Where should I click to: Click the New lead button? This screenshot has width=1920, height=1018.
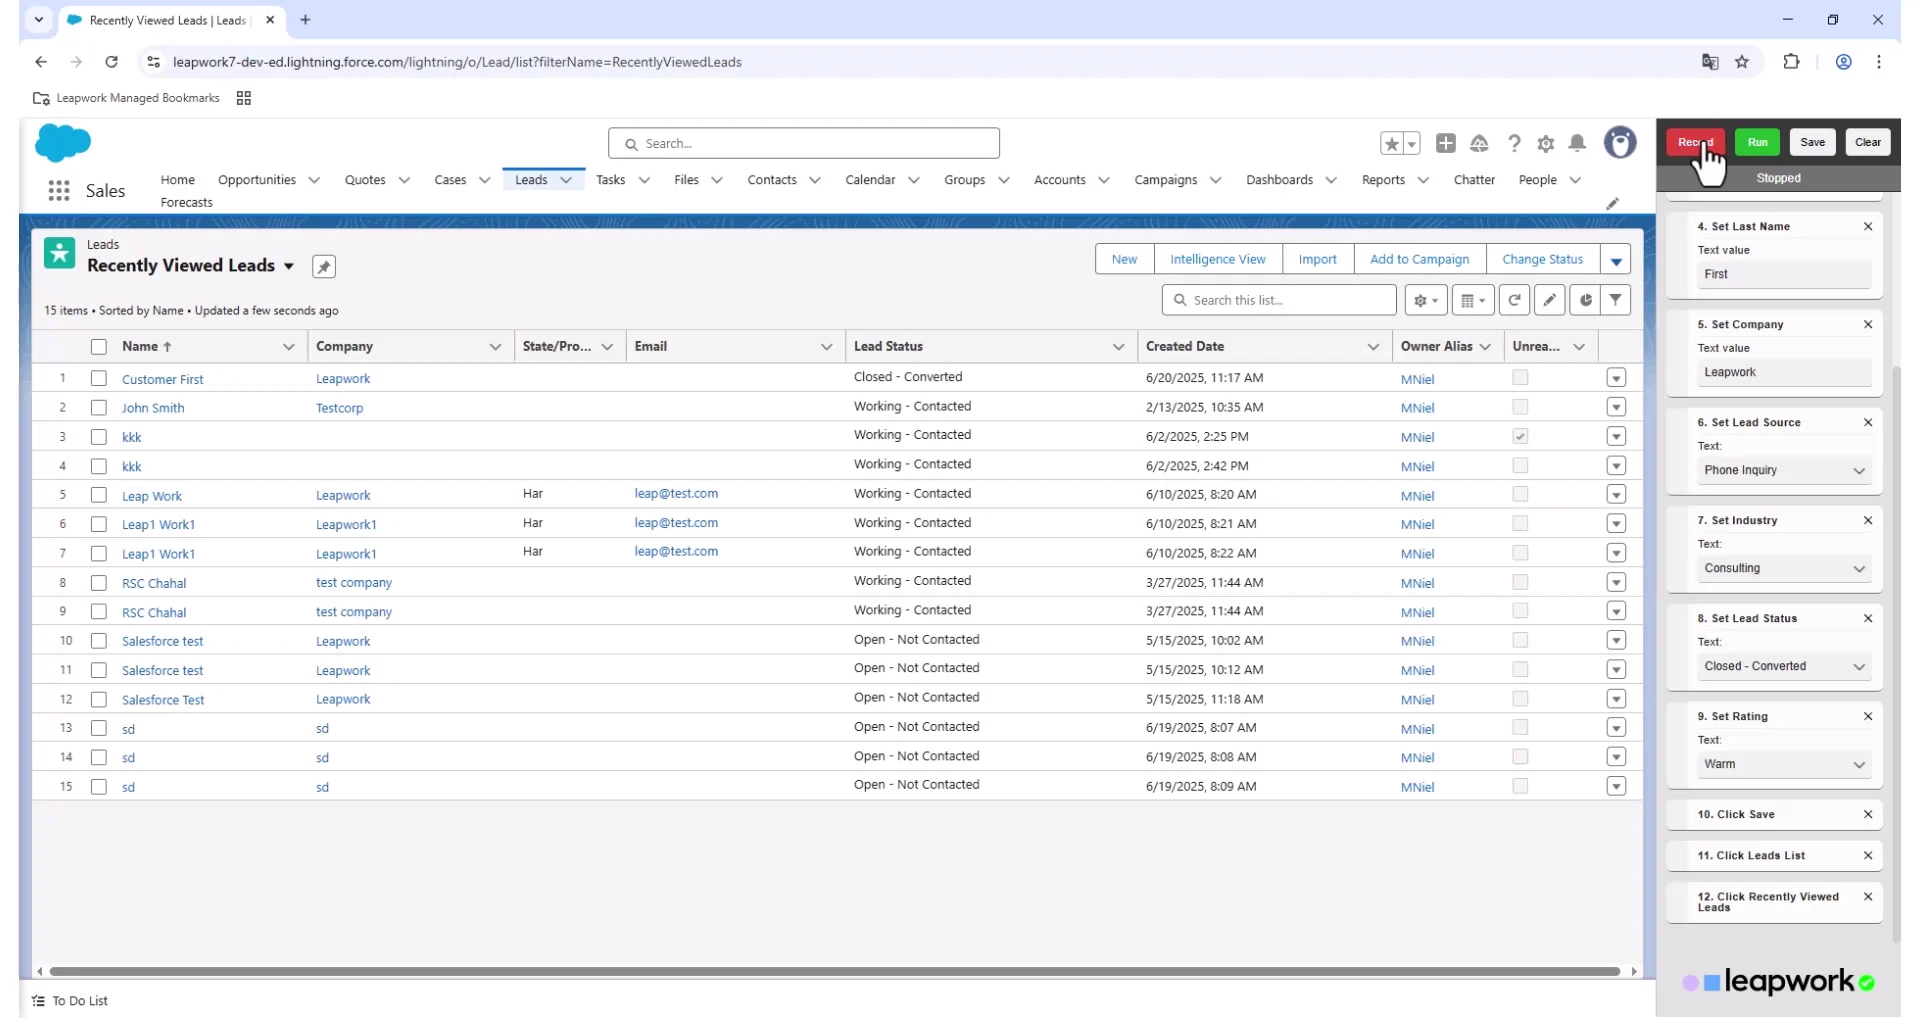(1123, 259)
